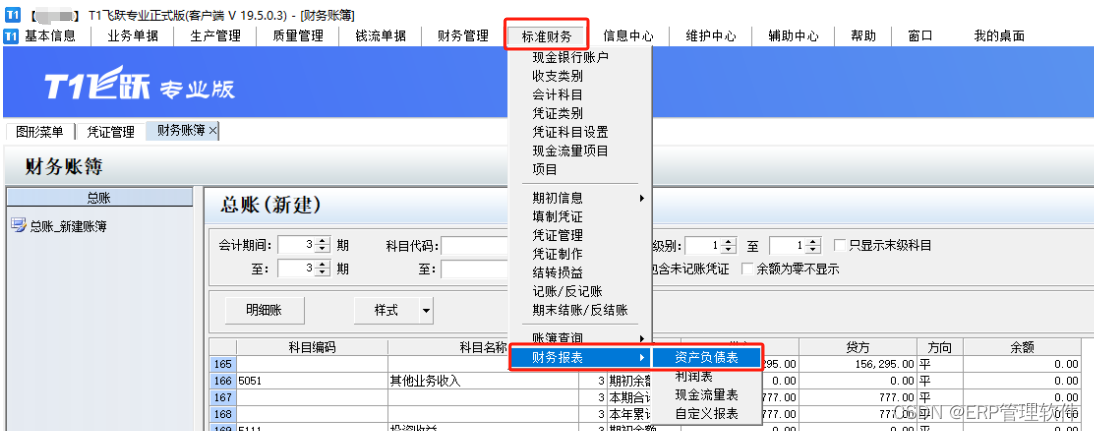Select 自定义报表 in submenu
This screenshot has width=1094, height=431.
click(x=706, y=414)
